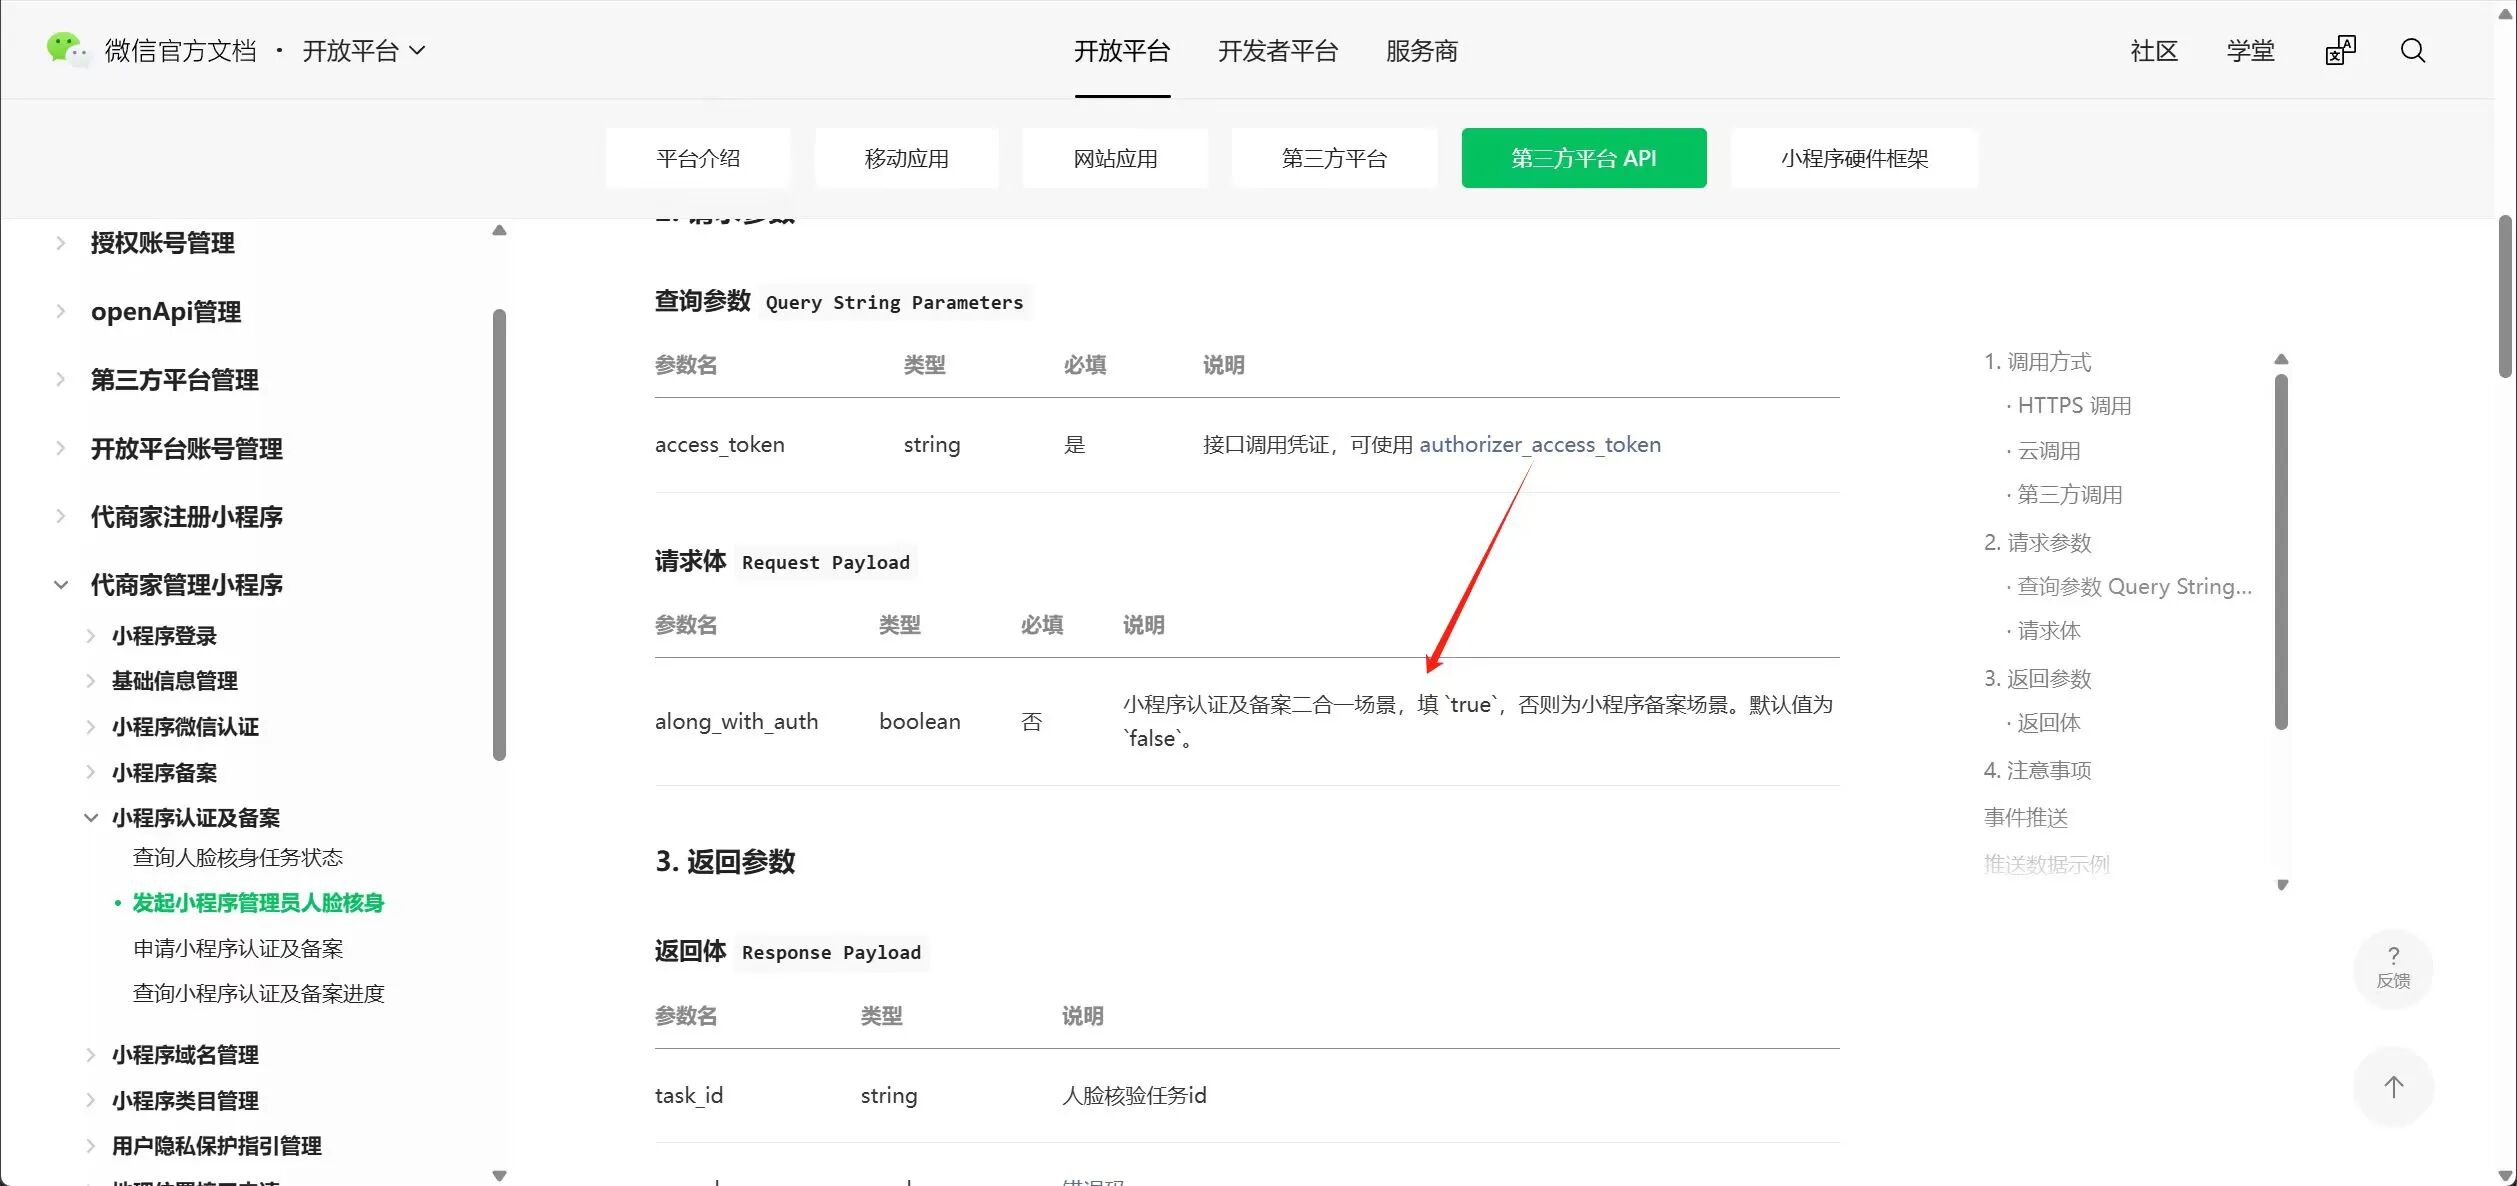The width and height of the screenshot is (2517, 1186).
Task: Open the 网站应用 tab
Action: coord(1114,158)
